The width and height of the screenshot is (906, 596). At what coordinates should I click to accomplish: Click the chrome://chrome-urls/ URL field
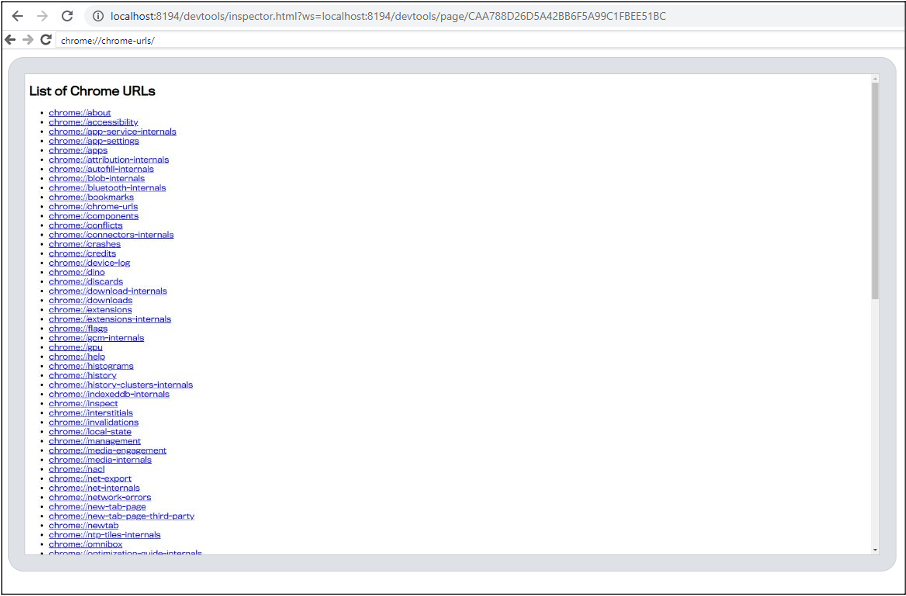click(480, 40)
